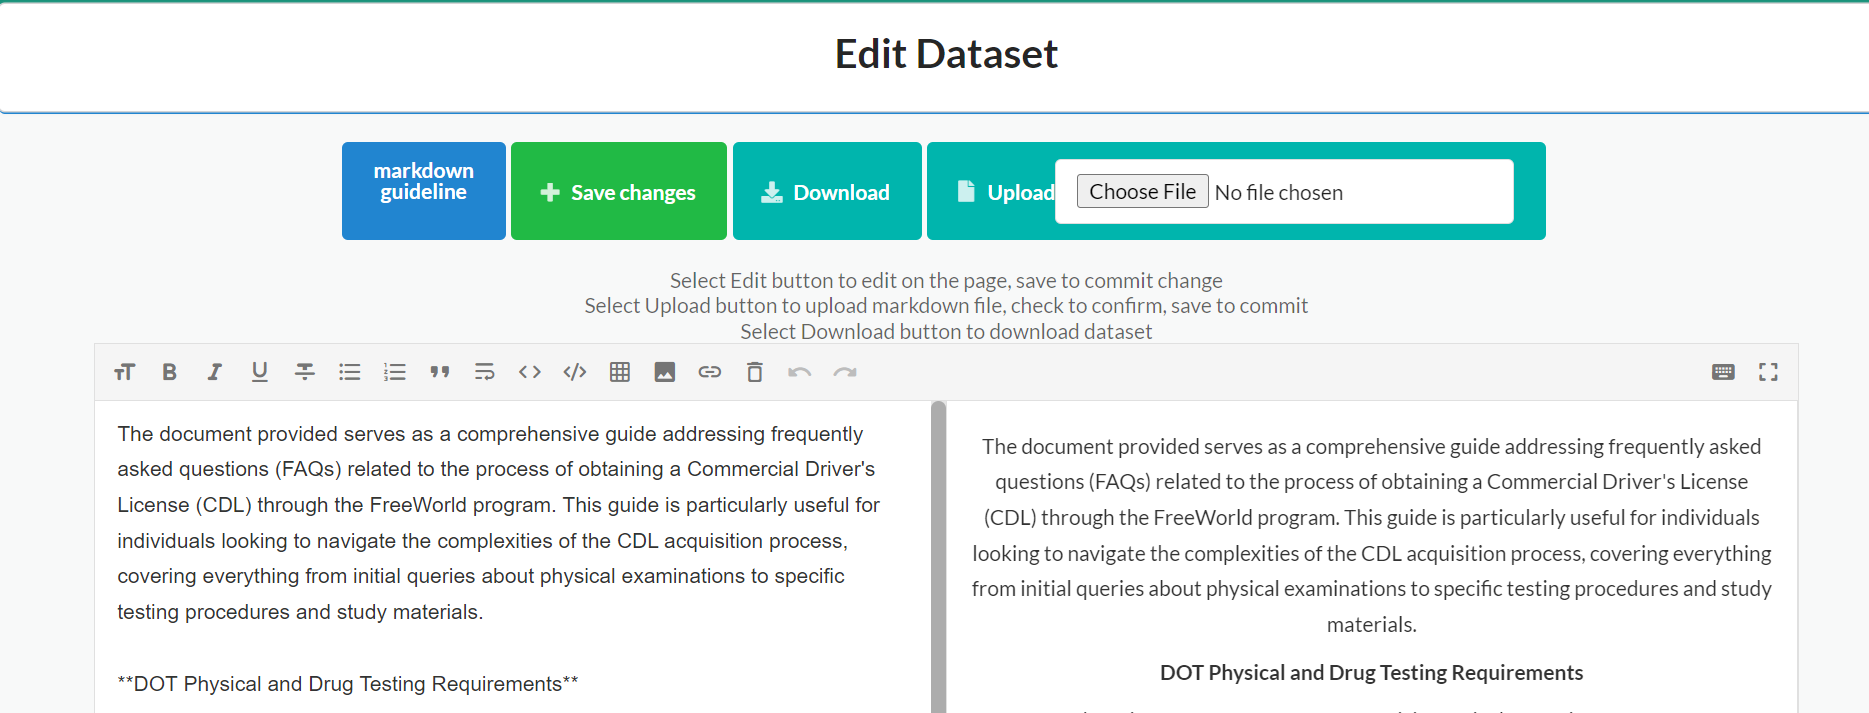The height and width of the screenshot is (713, 1869).
Task: Switch the editor to fullscreen
Action: (1768, 372)
